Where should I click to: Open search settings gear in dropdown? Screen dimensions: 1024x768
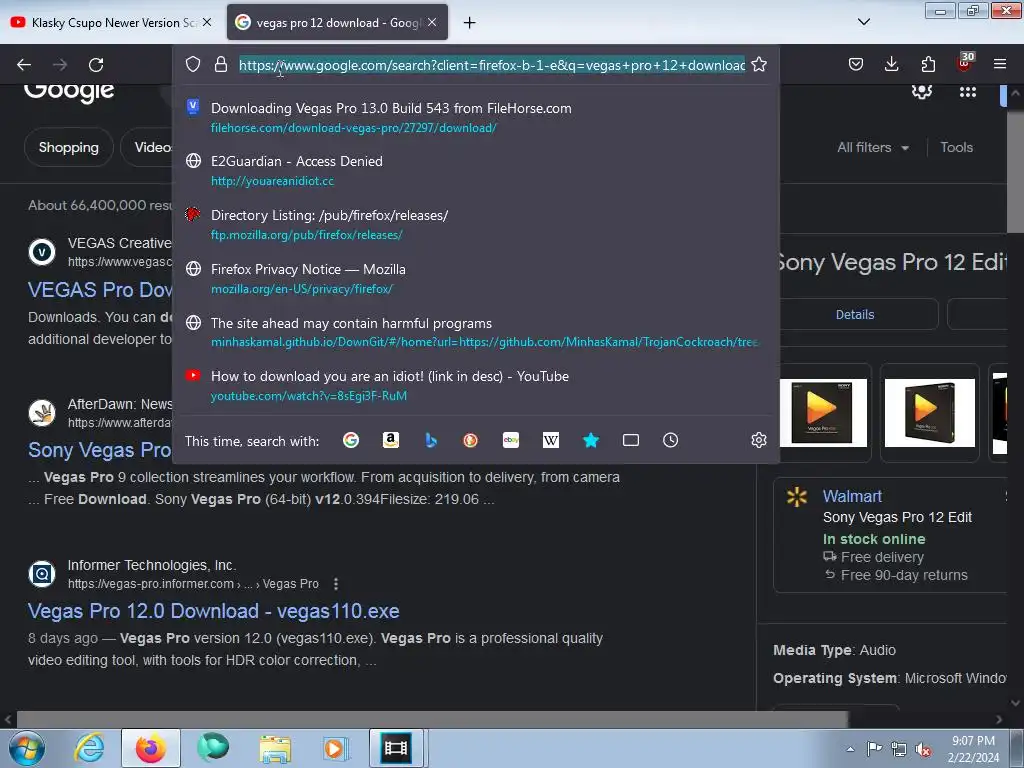point(759,440)
